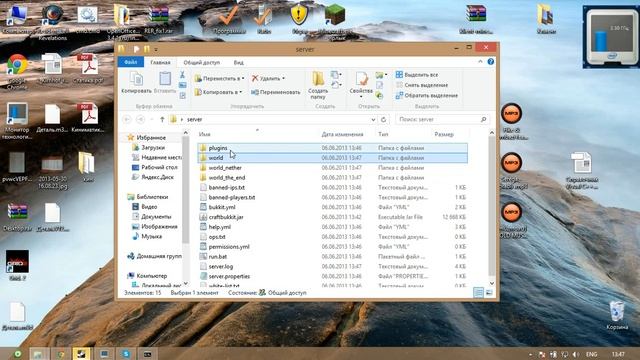Click the Up one level arrow
Viewport: 640px width, 360px height.
[x=162, y=119]
